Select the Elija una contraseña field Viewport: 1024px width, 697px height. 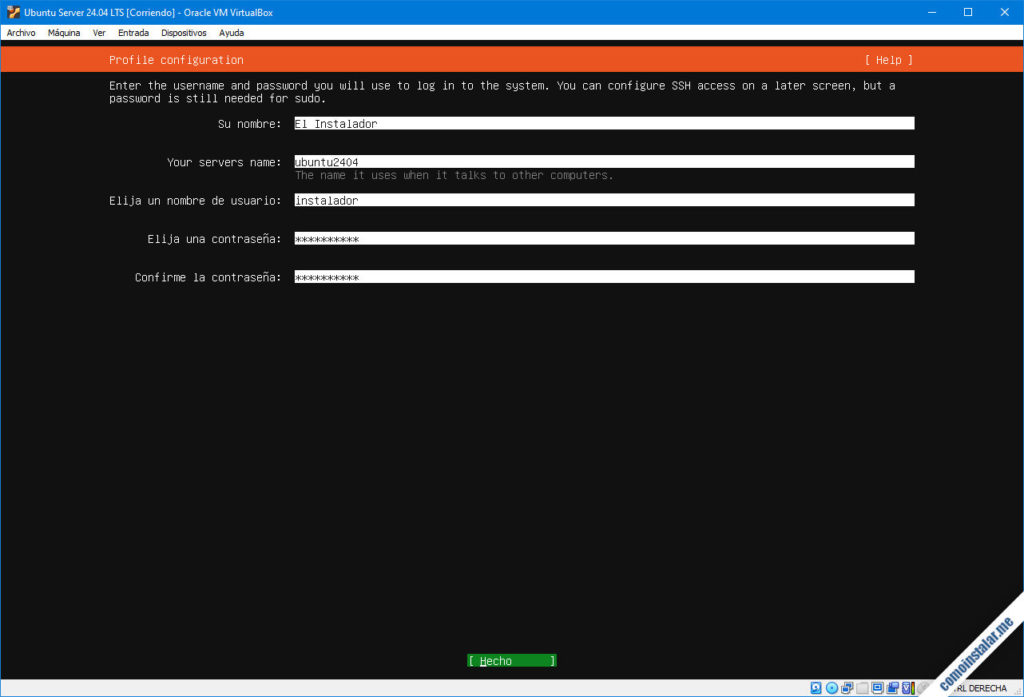604,238
